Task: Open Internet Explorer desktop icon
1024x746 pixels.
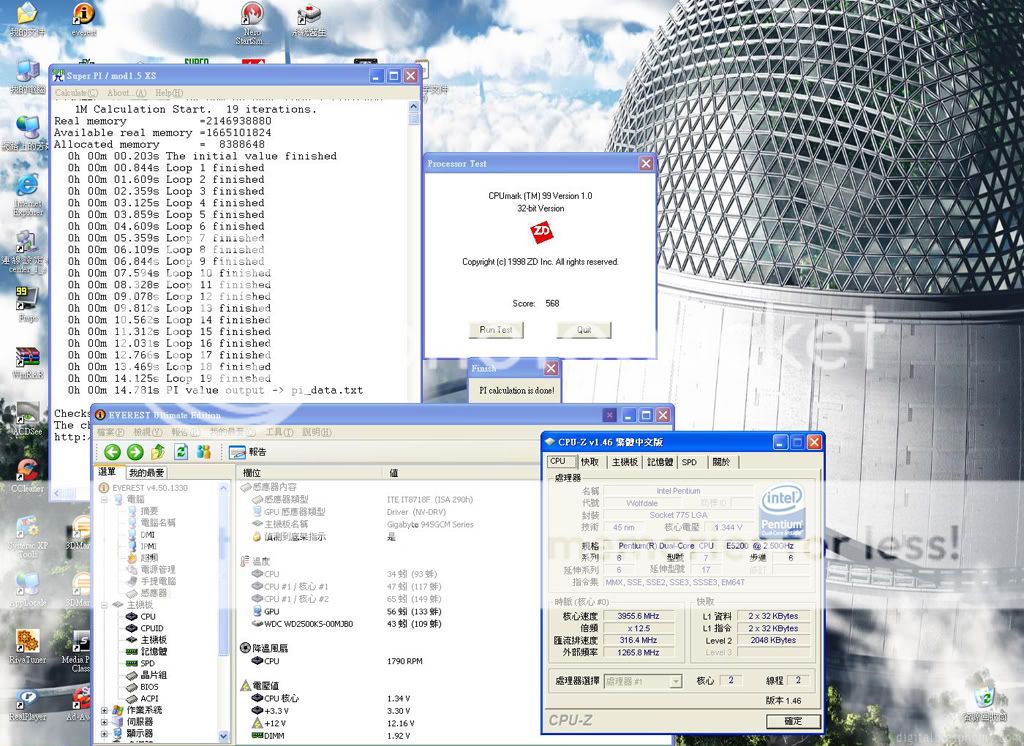Action: [27, 194]
